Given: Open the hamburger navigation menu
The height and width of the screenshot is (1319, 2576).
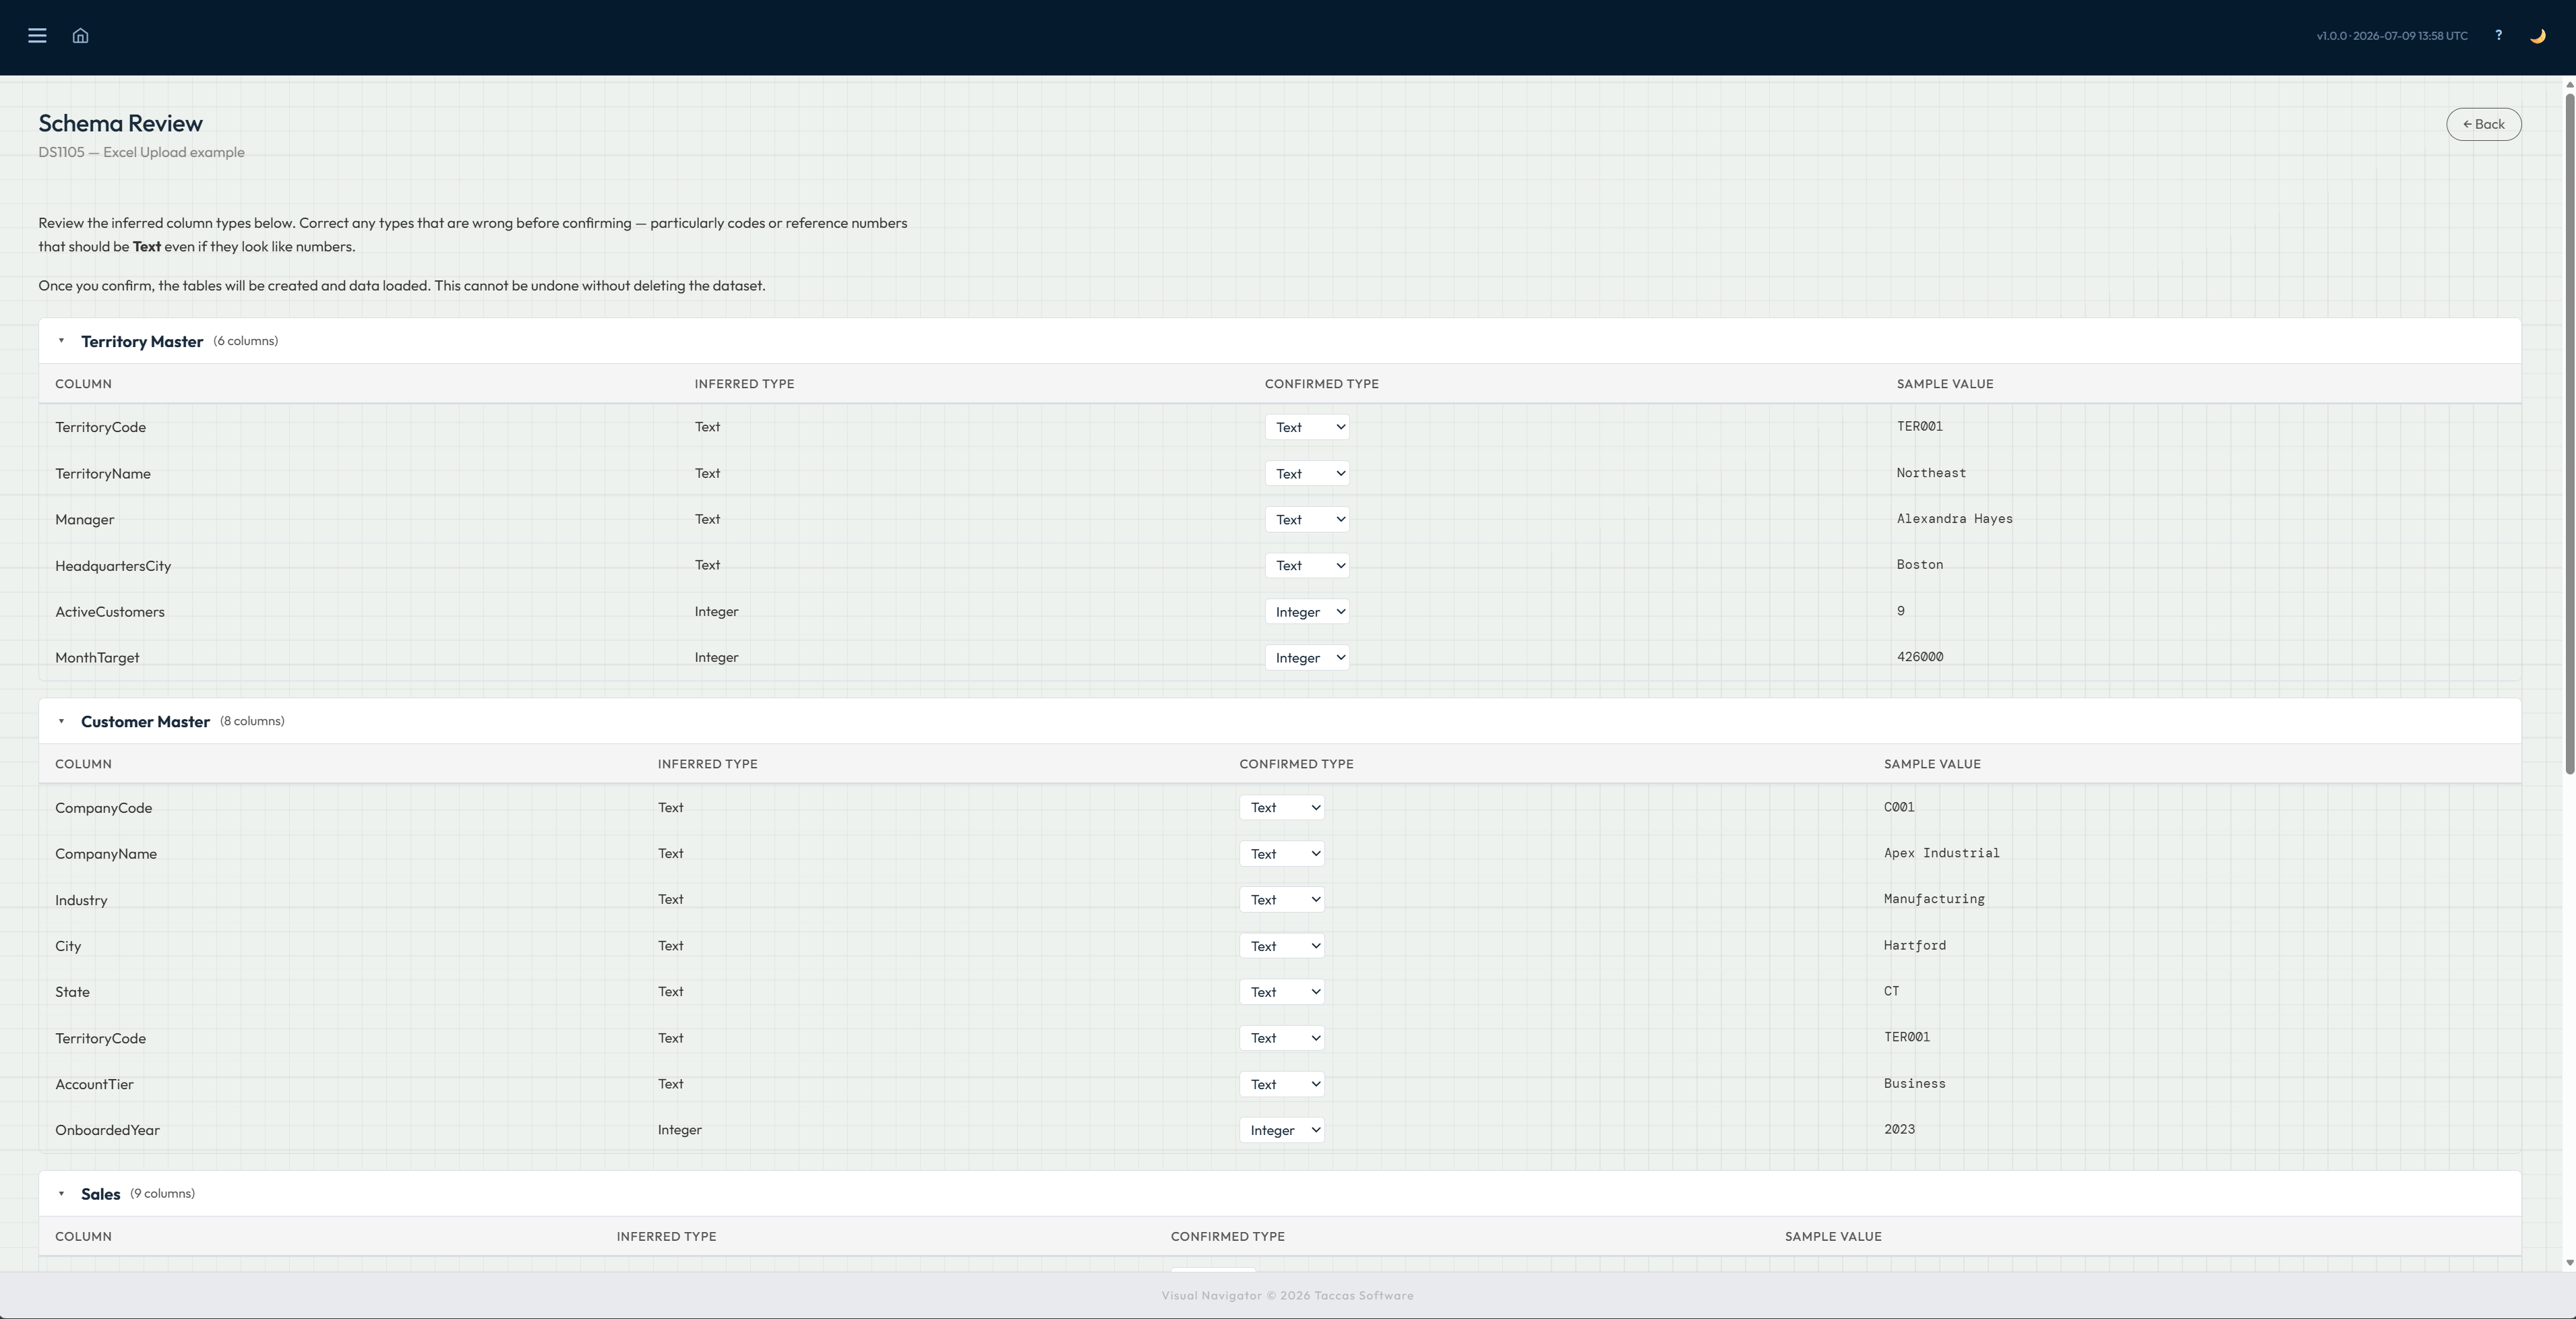Looking at the screenshot, I should 37,36.
